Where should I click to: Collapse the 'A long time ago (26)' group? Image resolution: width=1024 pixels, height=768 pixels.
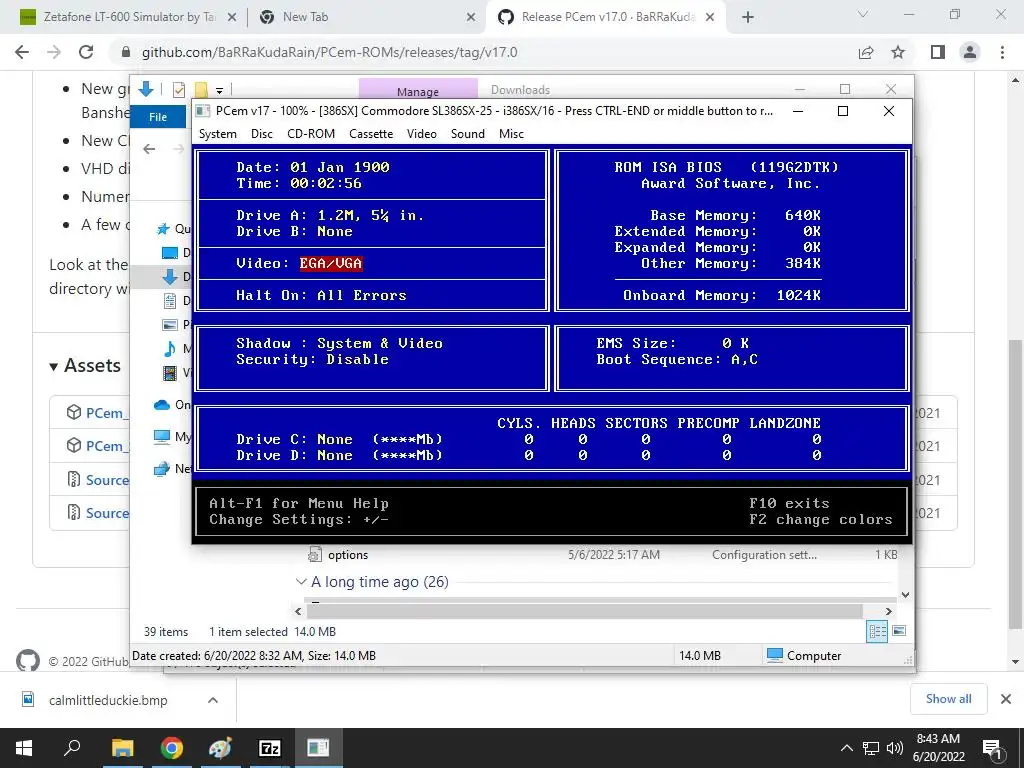[301, 581]
